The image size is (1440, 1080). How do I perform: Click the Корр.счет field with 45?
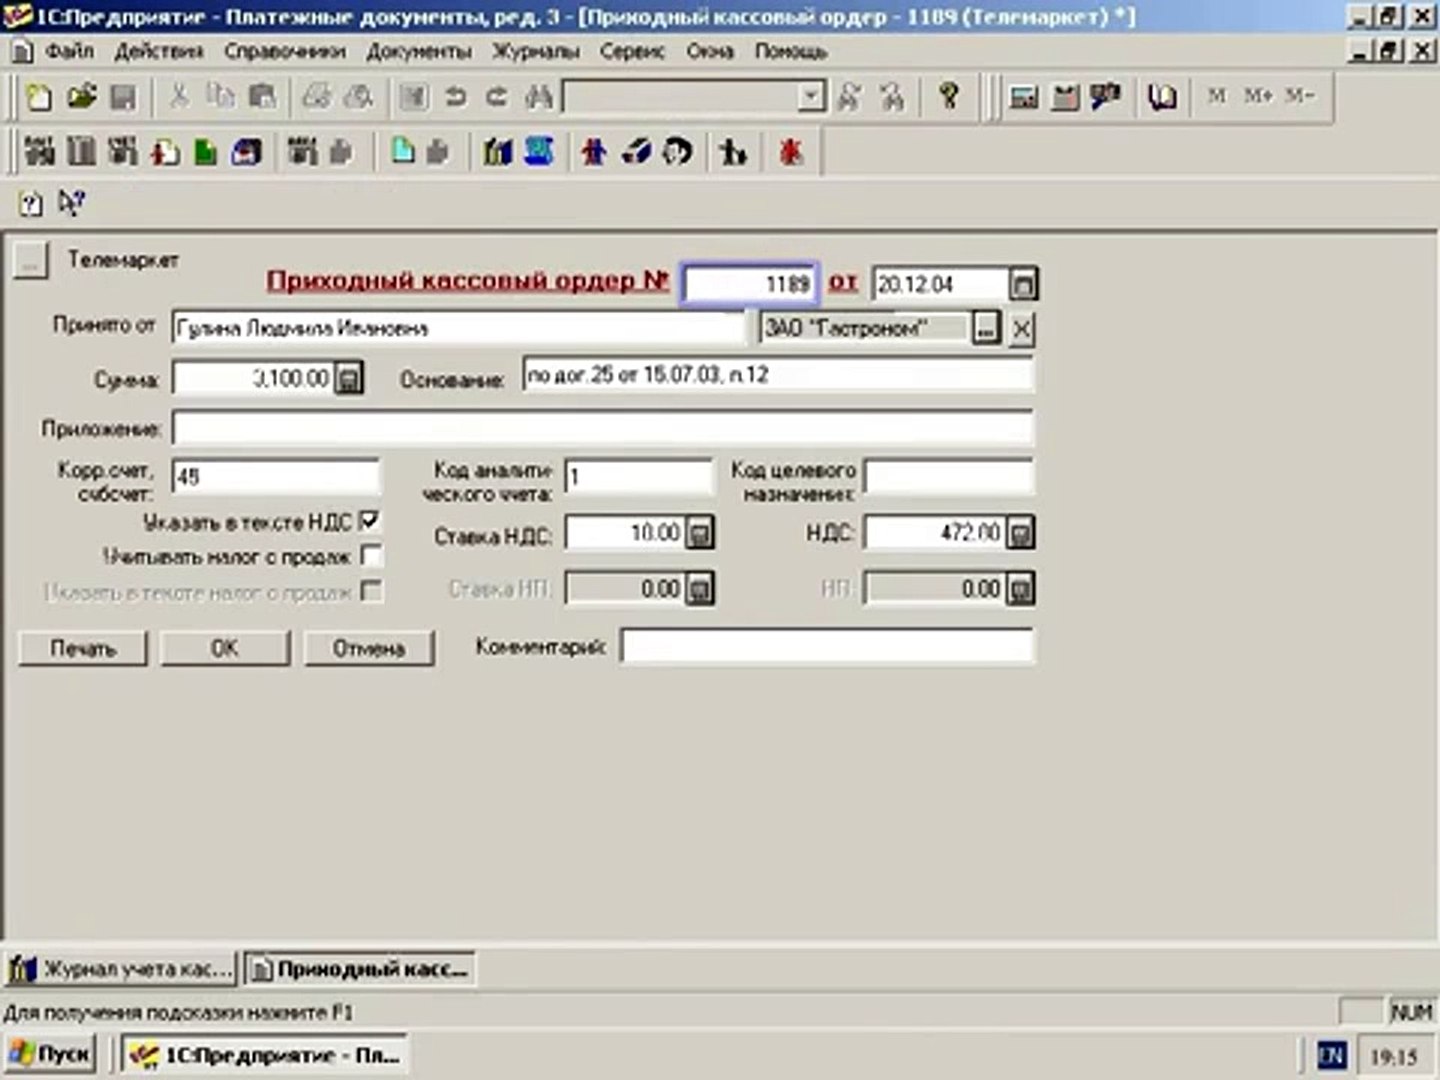[x=275, y=477]
